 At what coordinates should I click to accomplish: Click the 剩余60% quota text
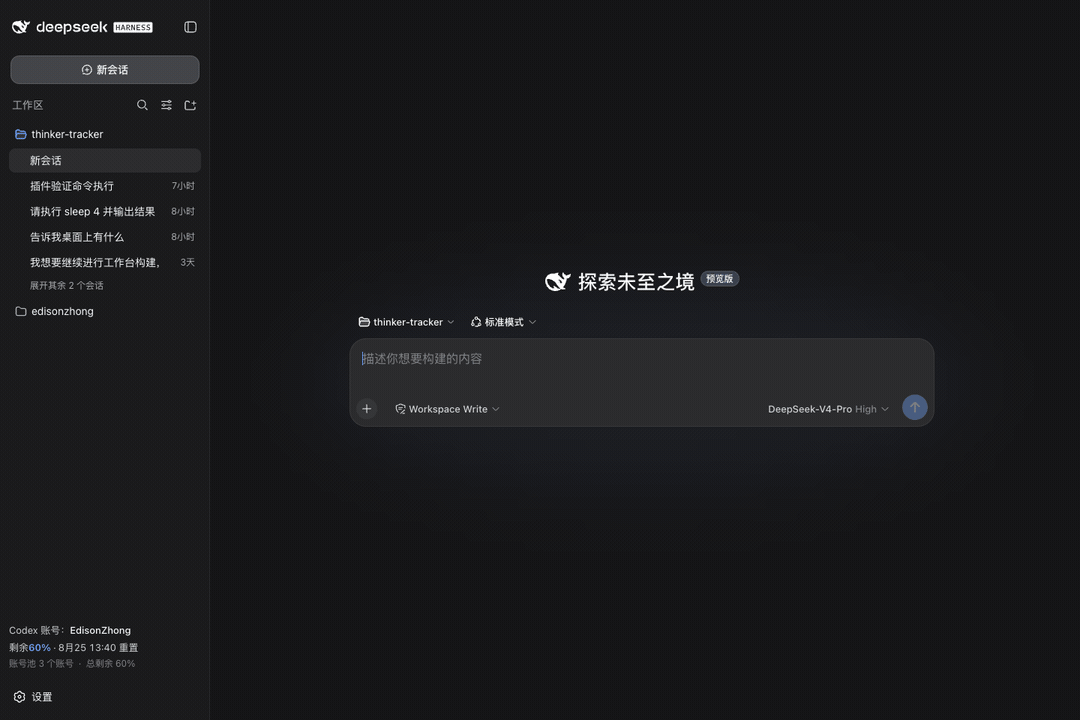pyautogui.click(x=30, y=648)
